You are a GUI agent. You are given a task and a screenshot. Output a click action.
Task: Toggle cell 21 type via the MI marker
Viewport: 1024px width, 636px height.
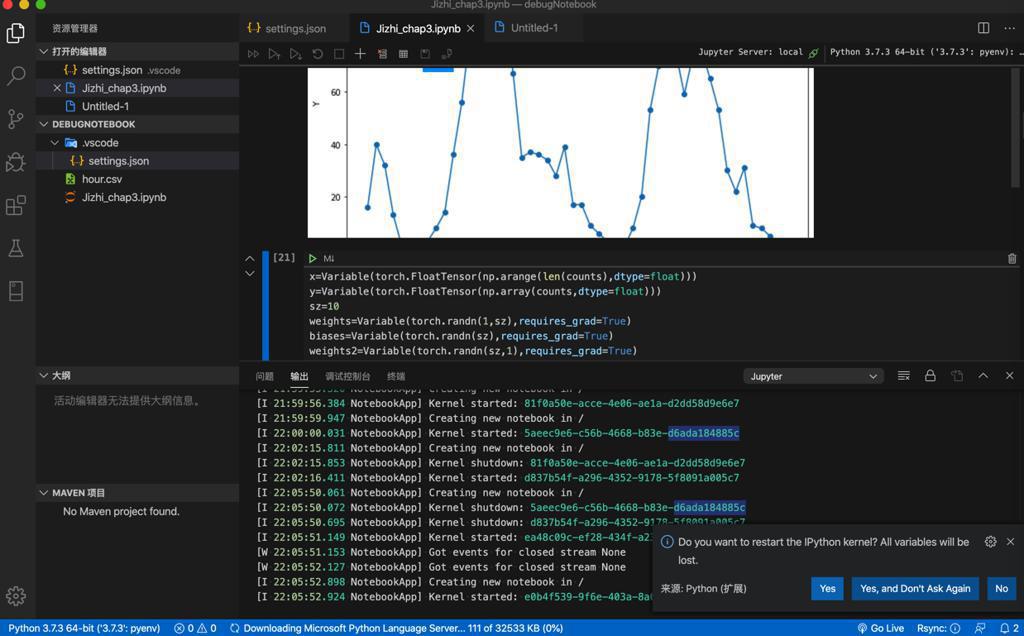[x=328, y=259]
